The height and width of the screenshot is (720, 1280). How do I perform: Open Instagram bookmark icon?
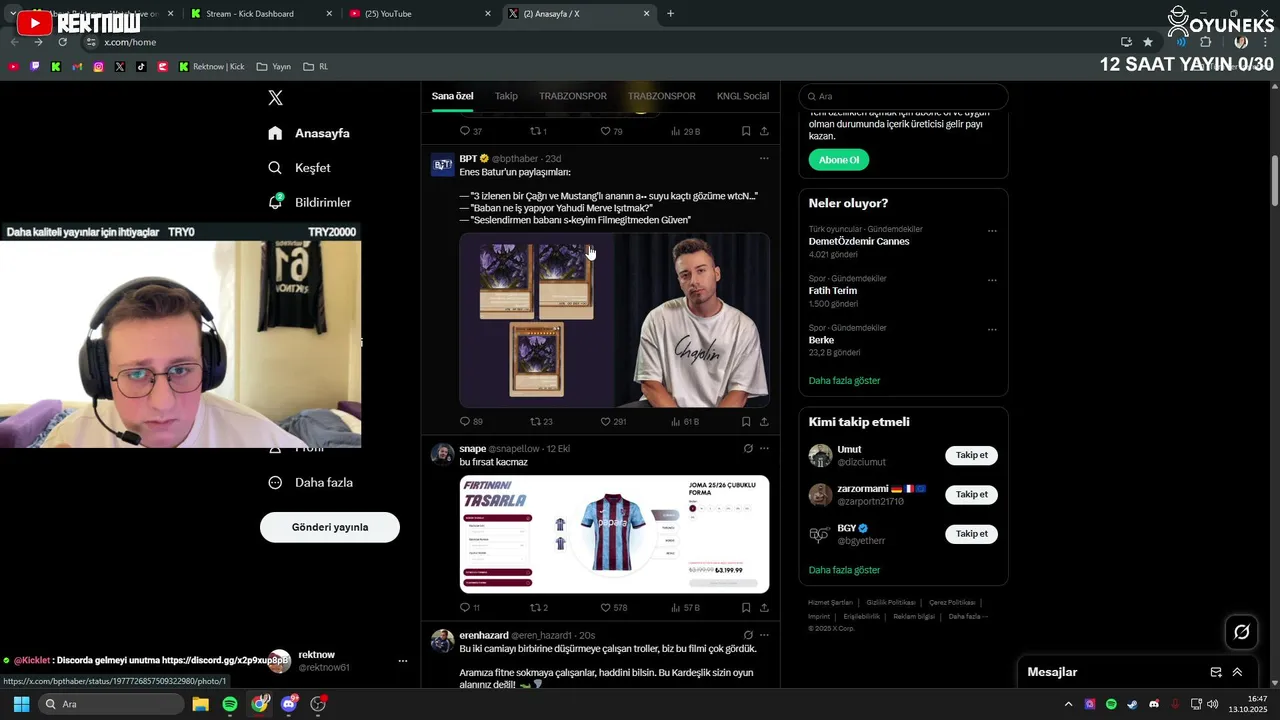pos(98,67)
